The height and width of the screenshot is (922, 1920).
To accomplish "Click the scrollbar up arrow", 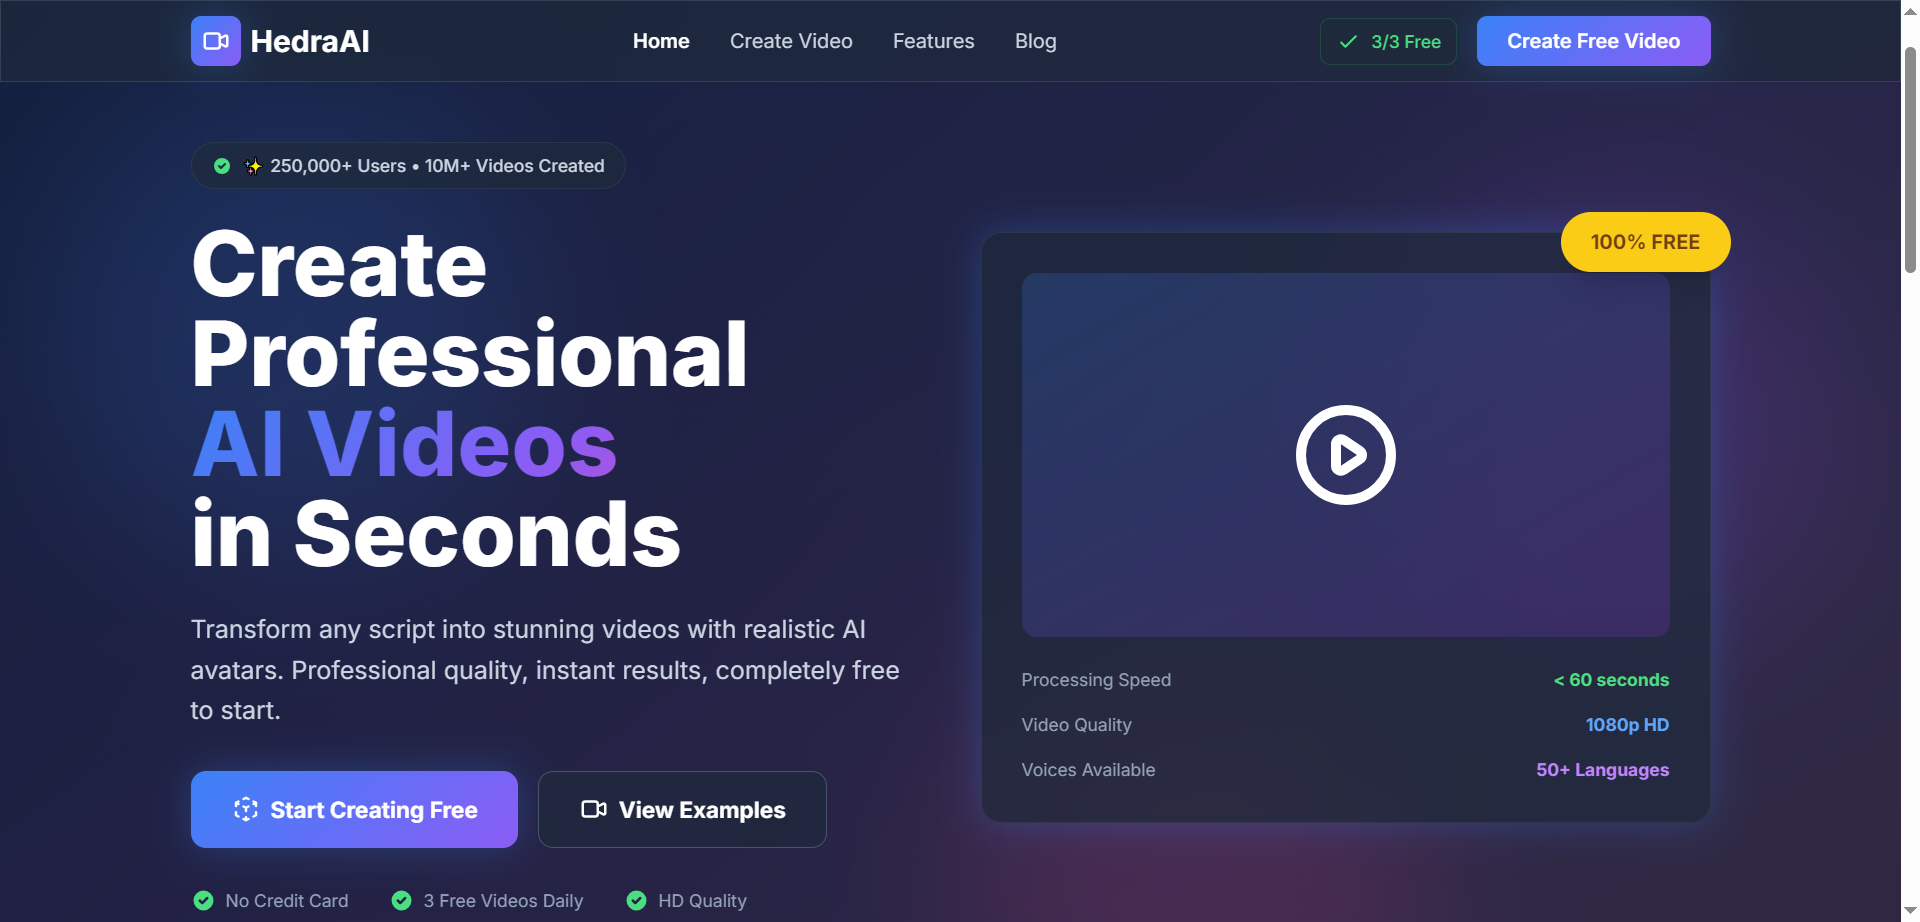I will point(1910,10).
